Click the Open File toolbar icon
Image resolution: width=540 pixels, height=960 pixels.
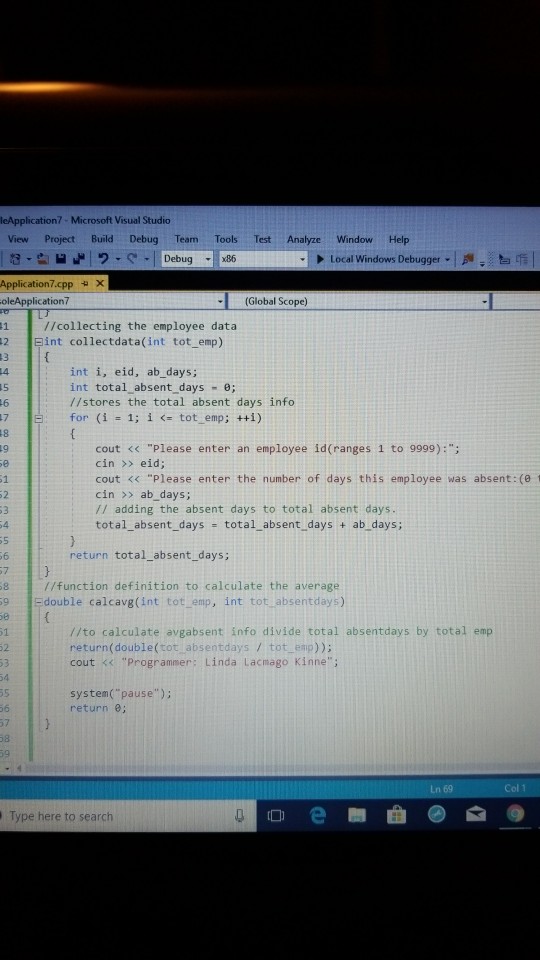click(x=43, y=259)
